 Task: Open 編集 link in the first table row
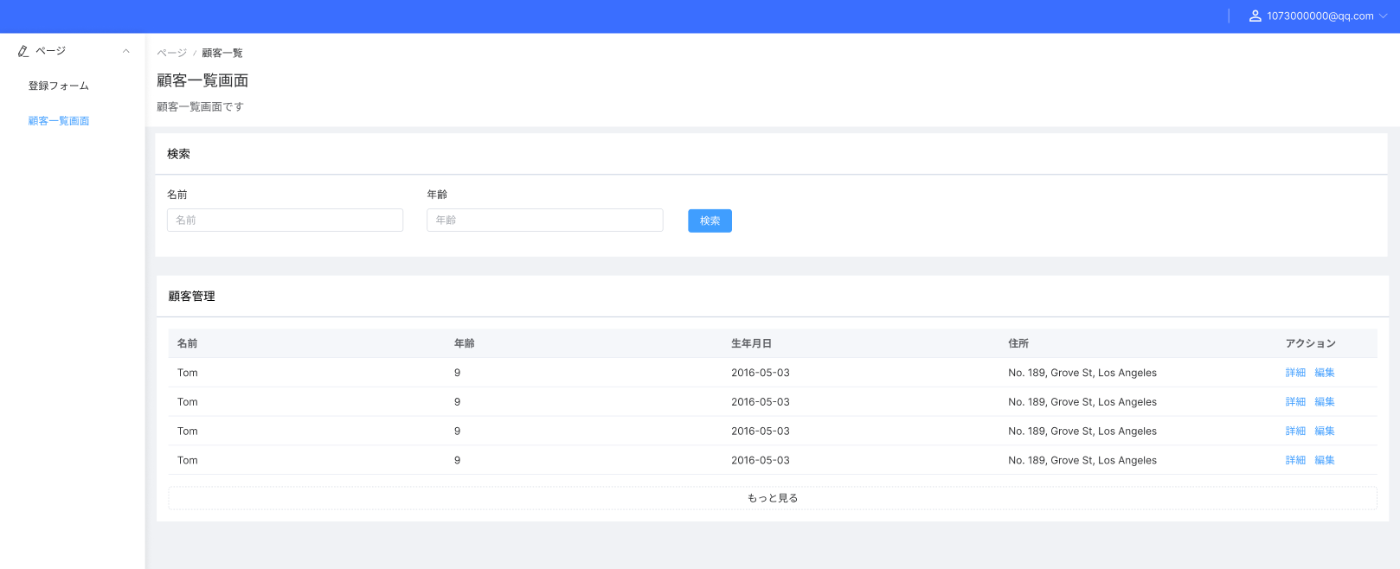pyautogui.click(x=1325, y=373)
